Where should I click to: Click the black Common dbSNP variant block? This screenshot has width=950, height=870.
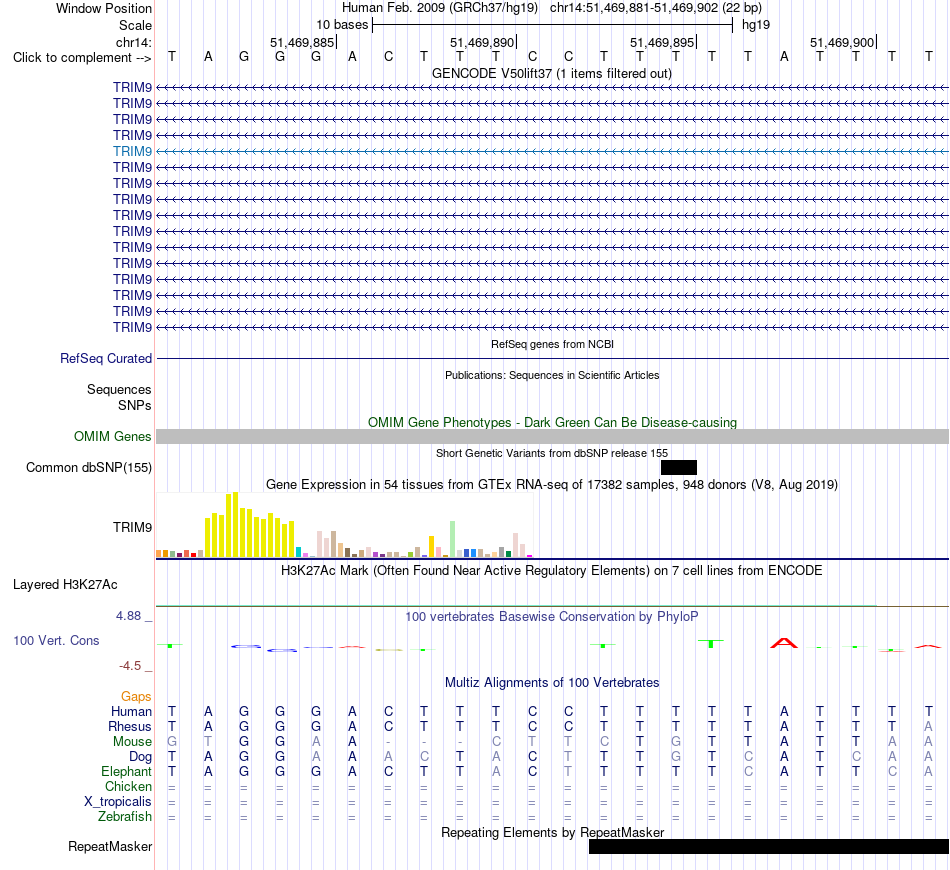click(x=679, y=467)
